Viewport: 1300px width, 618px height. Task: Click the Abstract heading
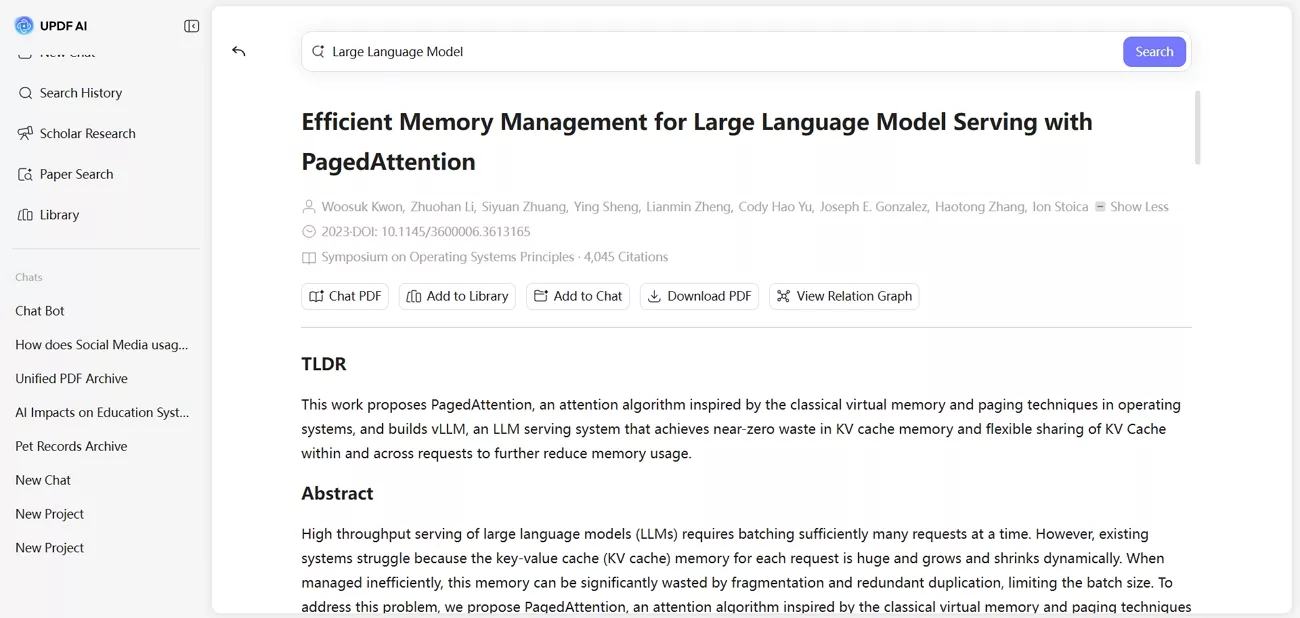click(337, 493)
